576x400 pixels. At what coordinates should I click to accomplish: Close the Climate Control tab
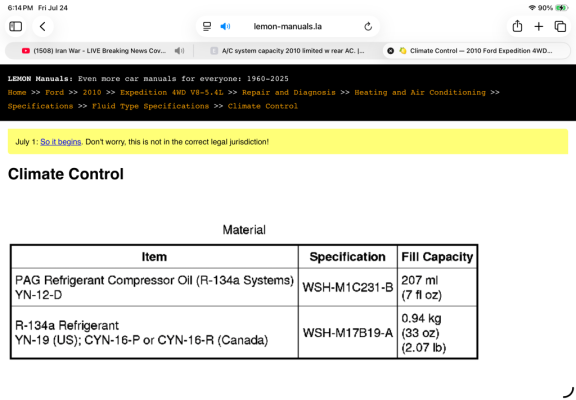click(x=391, y=51)
